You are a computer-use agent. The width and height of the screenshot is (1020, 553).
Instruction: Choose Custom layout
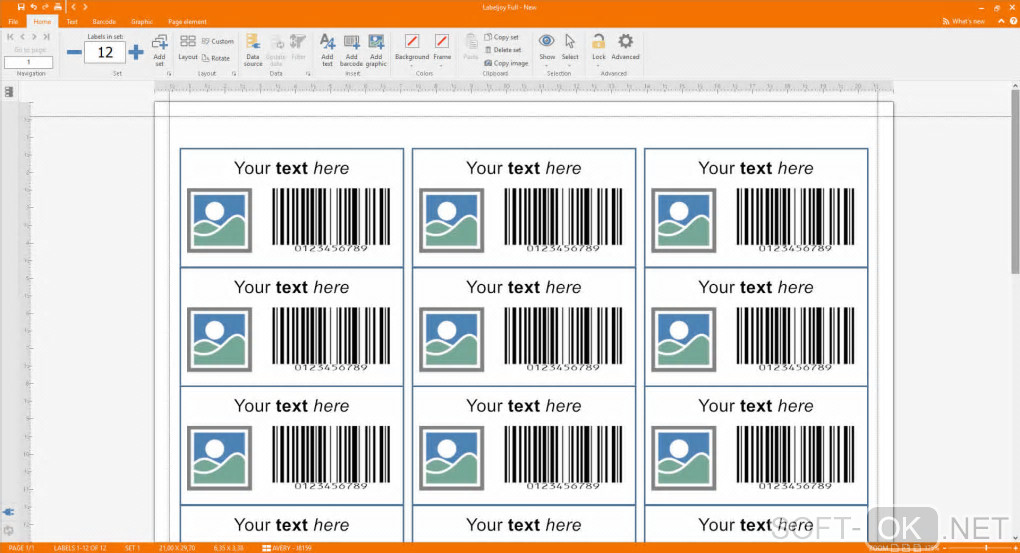[x=217, y=41]
